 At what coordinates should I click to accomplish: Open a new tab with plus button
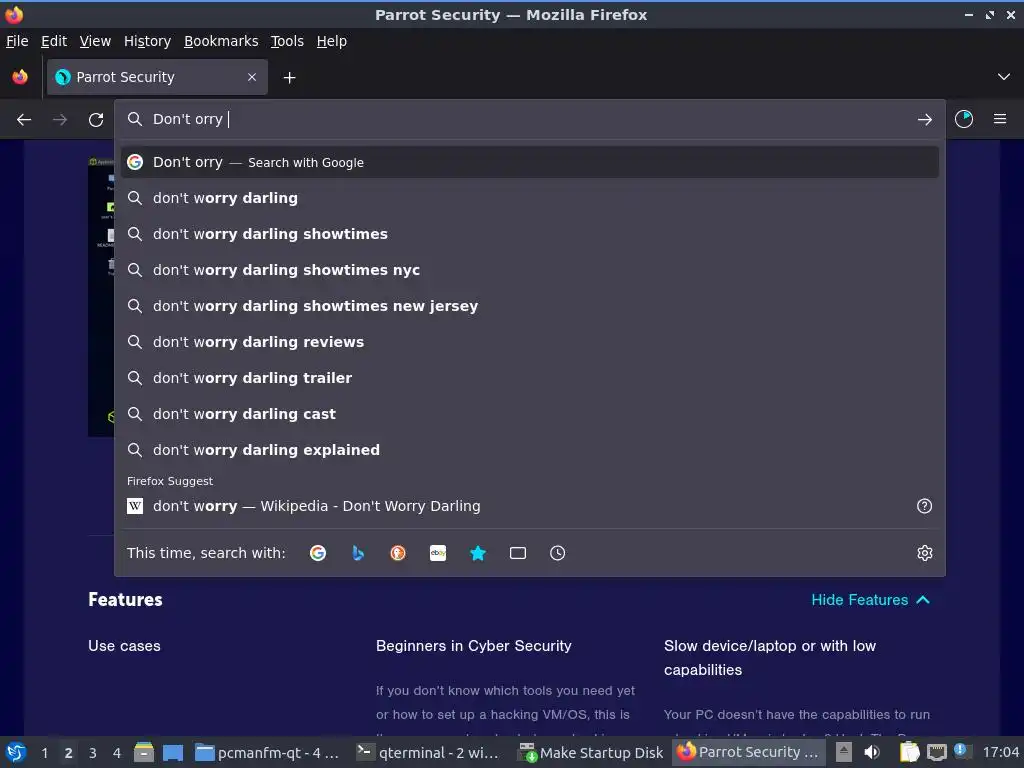[x=289, y=78]
